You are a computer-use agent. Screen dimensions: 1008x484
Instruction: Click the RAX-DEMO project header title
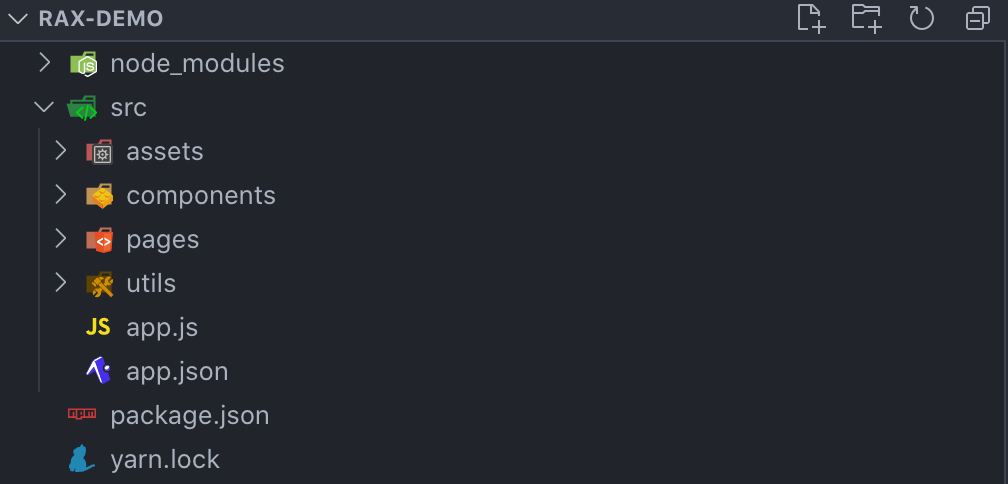(x=101, y=19)
